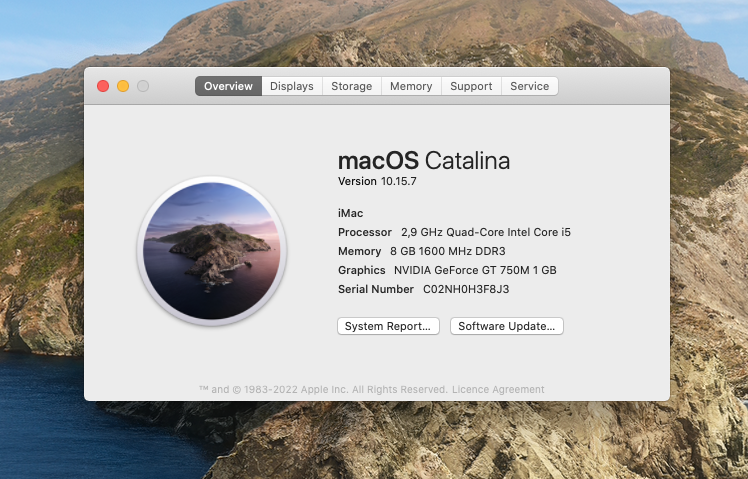Click the iMac model name
Screen dimensions: 748x479
click(x=351, y=213)
